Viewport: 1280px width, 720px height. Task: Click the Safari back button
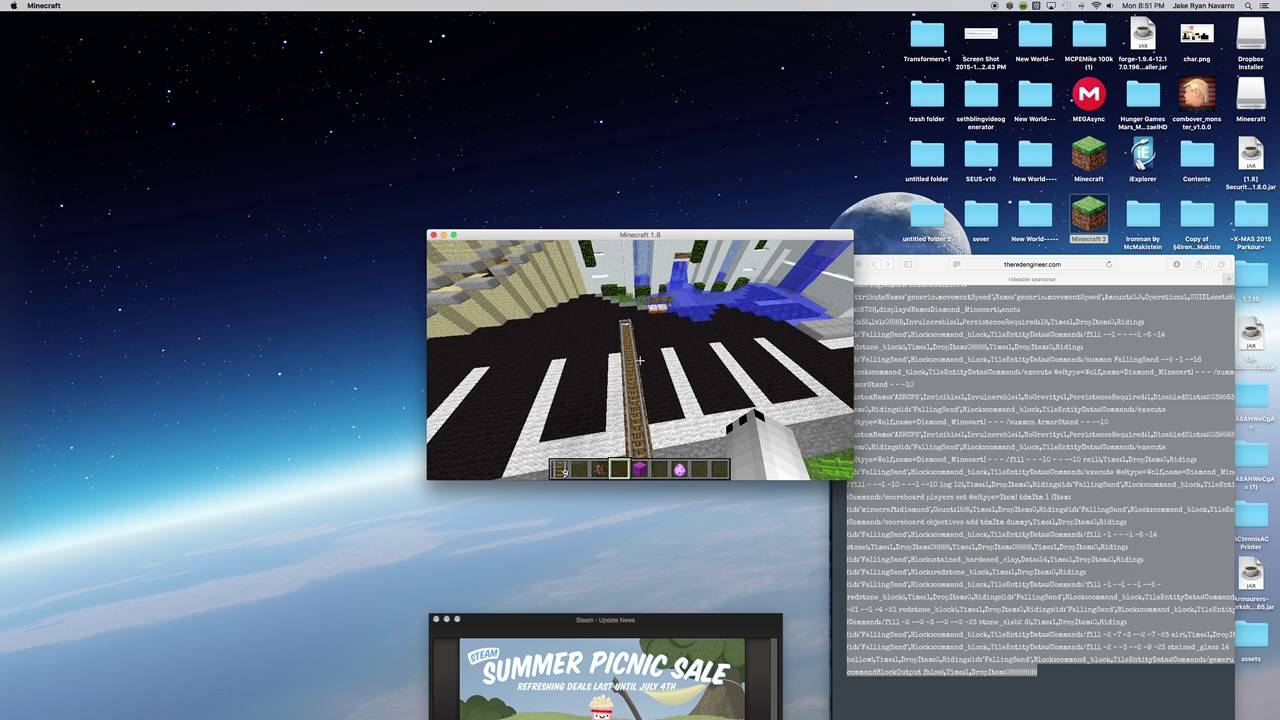pyautogui.click(x=873, y=265)
